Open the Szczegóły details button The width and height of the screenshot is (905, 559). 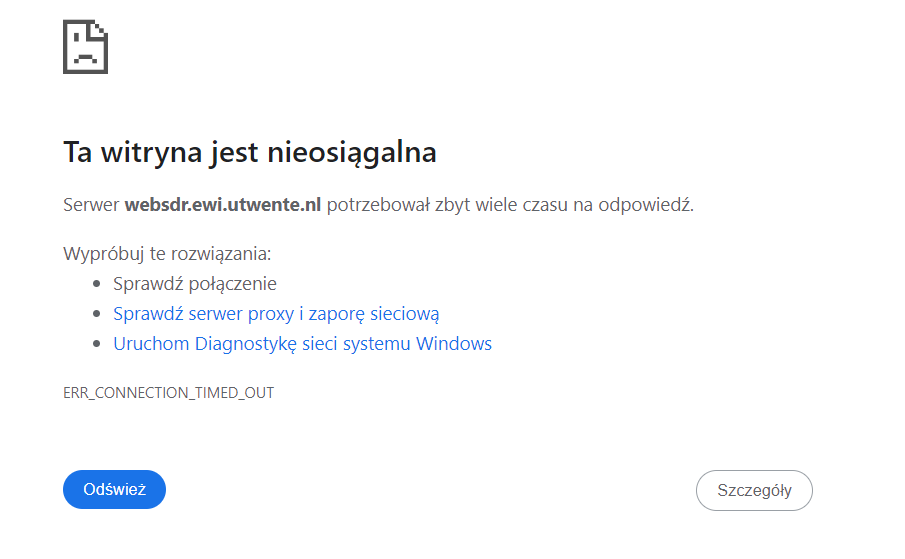[754, 490]
